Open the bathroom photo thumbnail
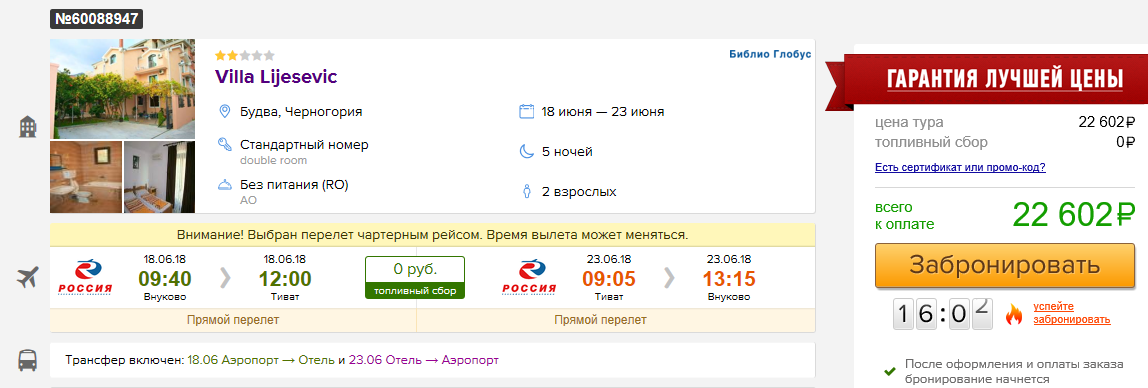 pos(86,177)
